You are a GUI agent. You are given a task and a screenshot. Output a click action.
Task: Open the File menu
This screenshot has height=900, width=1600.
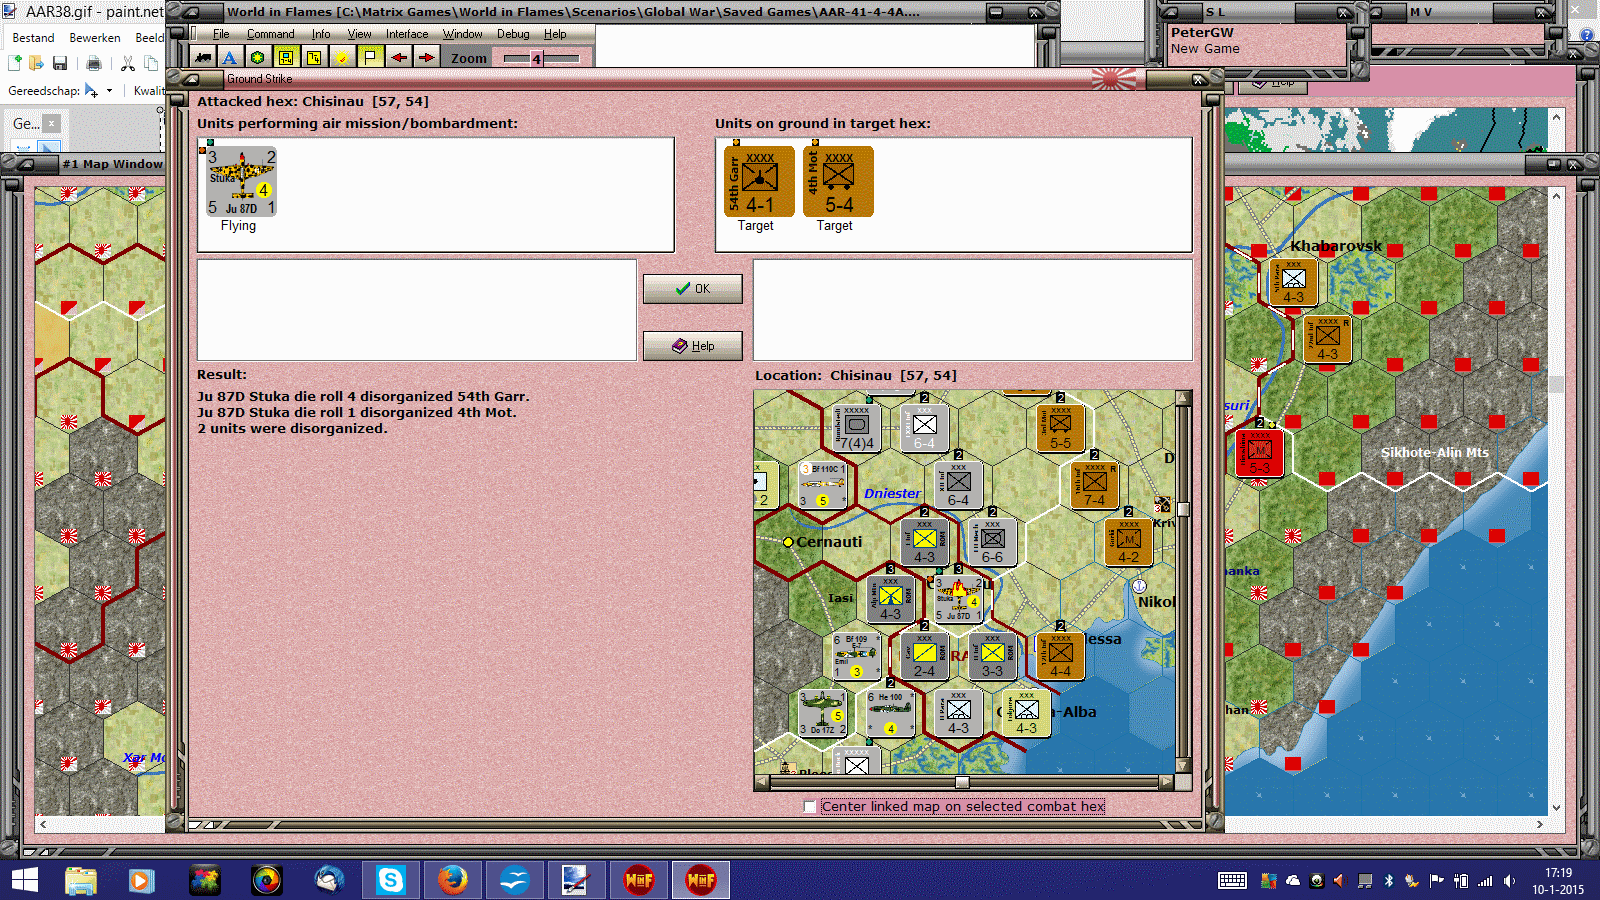point(221,34)
